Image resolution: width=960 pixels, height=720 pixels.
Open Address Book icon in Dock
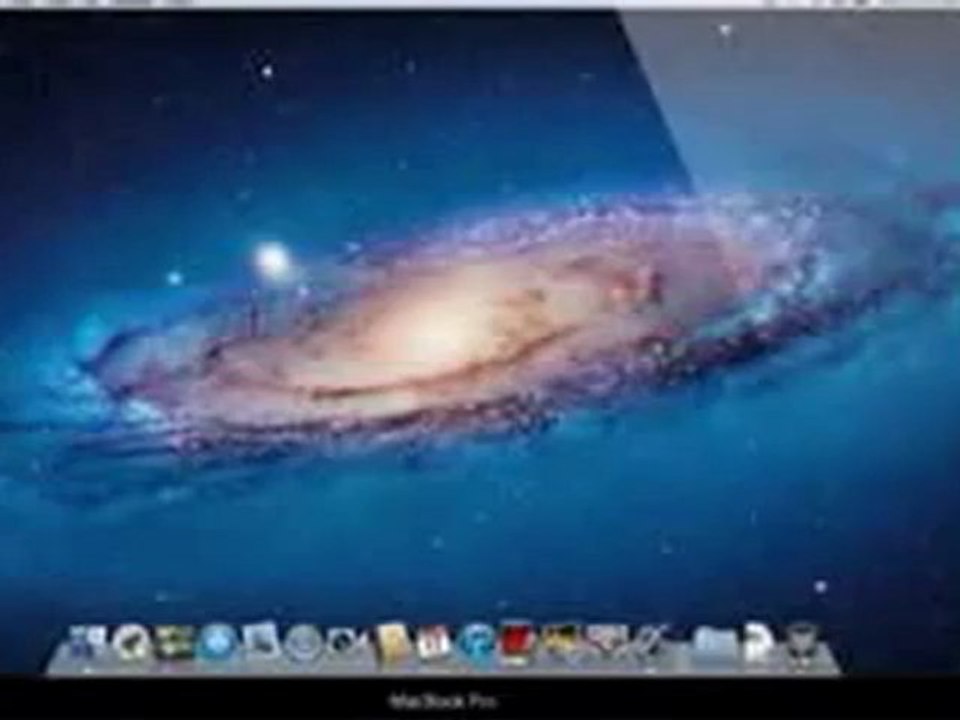pos(391,642)
